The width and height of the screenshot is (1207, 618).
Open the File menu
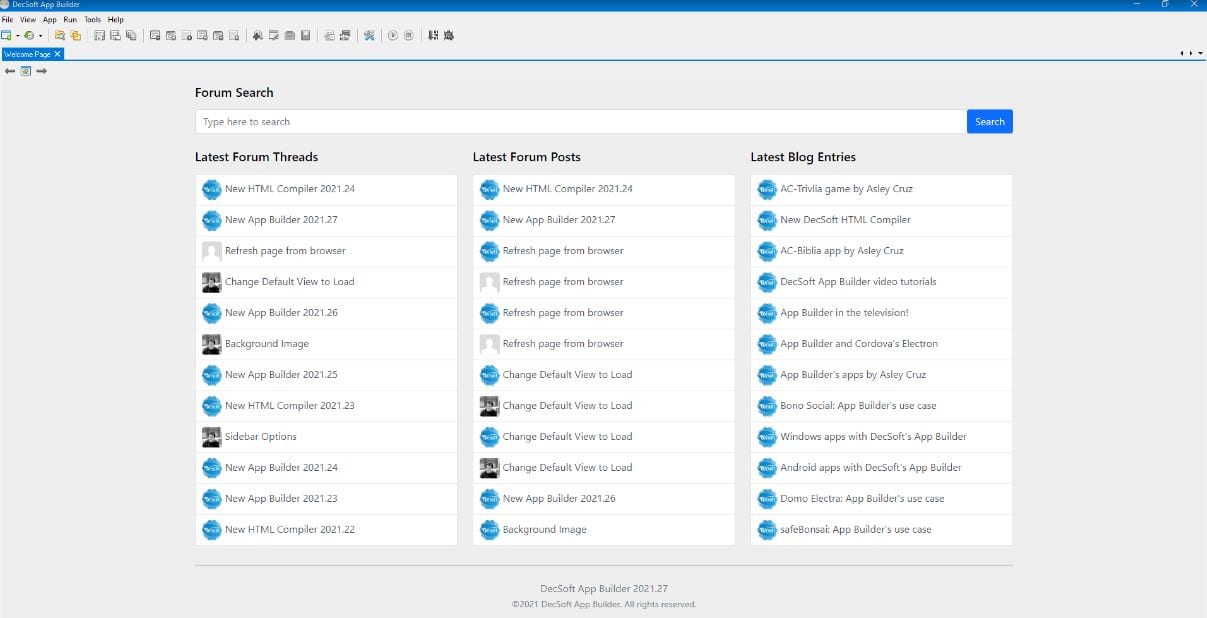[7, 20]
